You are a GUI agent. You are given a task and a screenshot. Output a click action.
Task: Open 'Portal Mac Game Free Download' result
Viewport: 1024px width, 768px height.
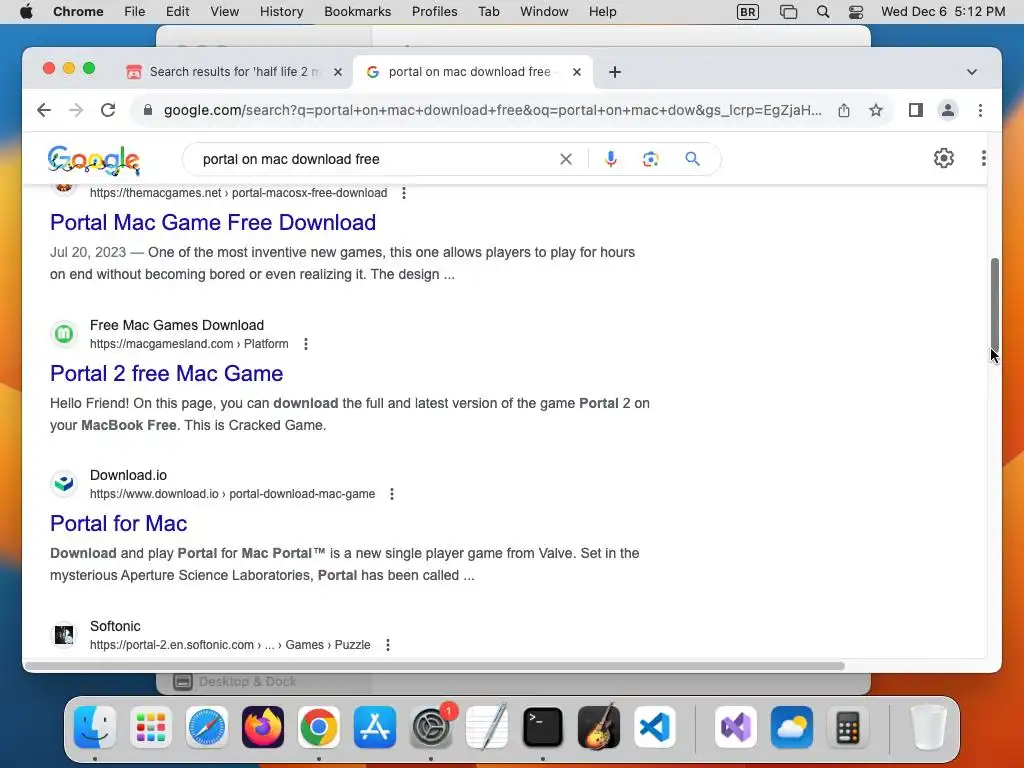click(x=213, y=222)
